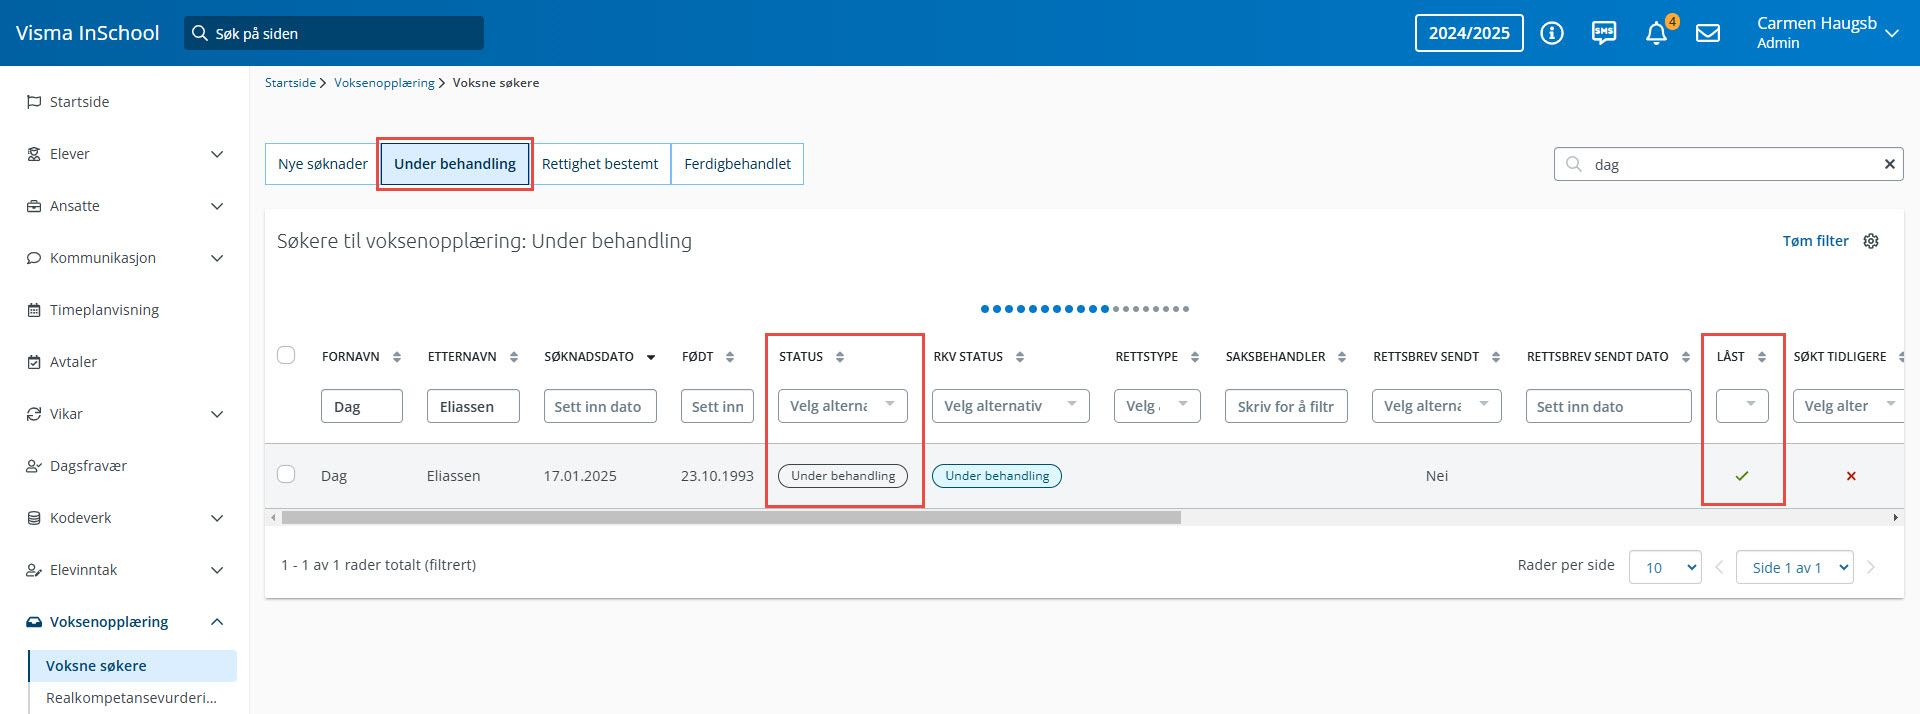This screenshot has height=714, width=1920.
Task: Sort table by Fornavn column arrows
Action: tap(397, 357)
